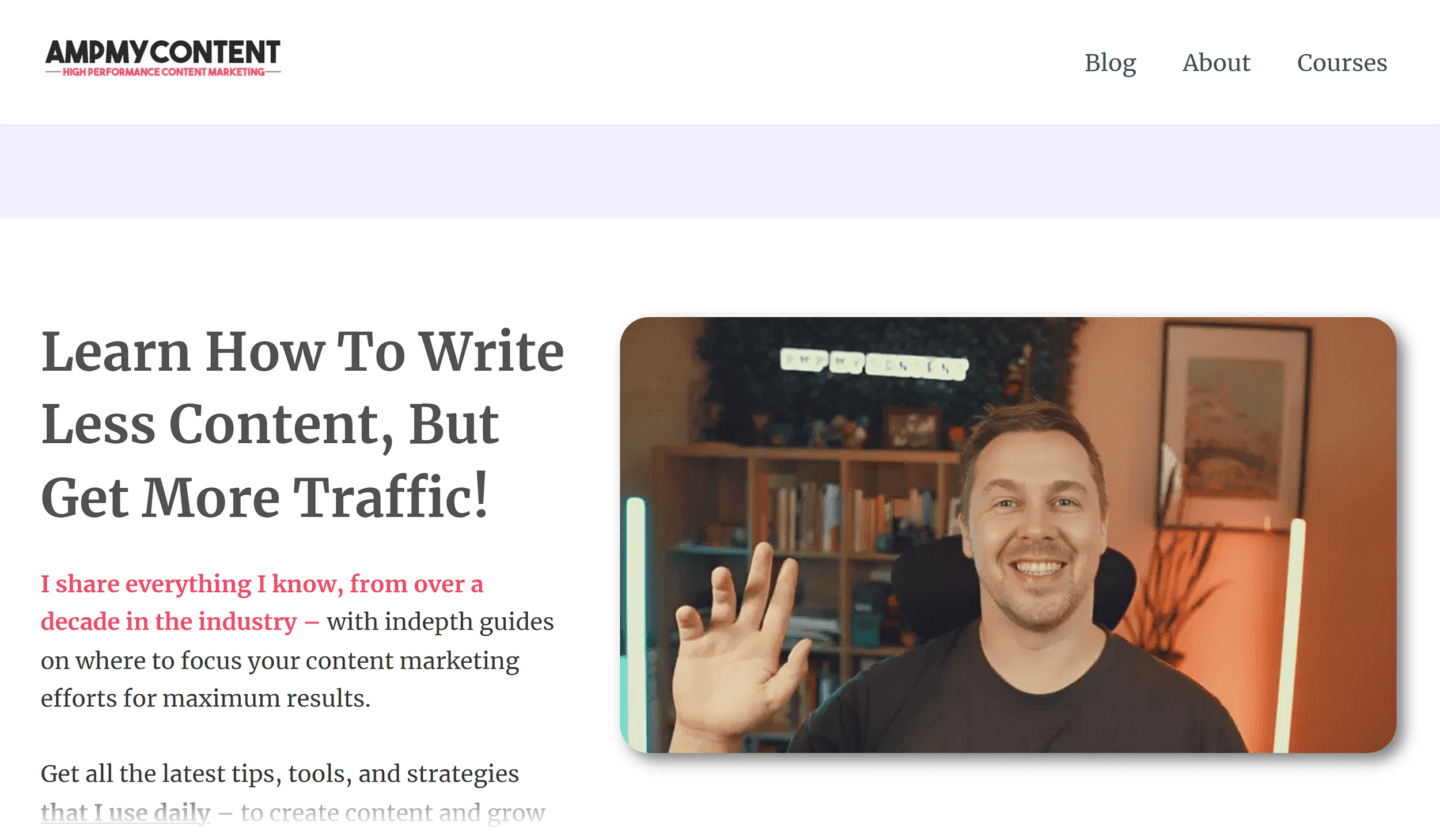This screenshot has width=1440, height=836.
Task: Go to the About page
Action: click(x=1216, y=63)
